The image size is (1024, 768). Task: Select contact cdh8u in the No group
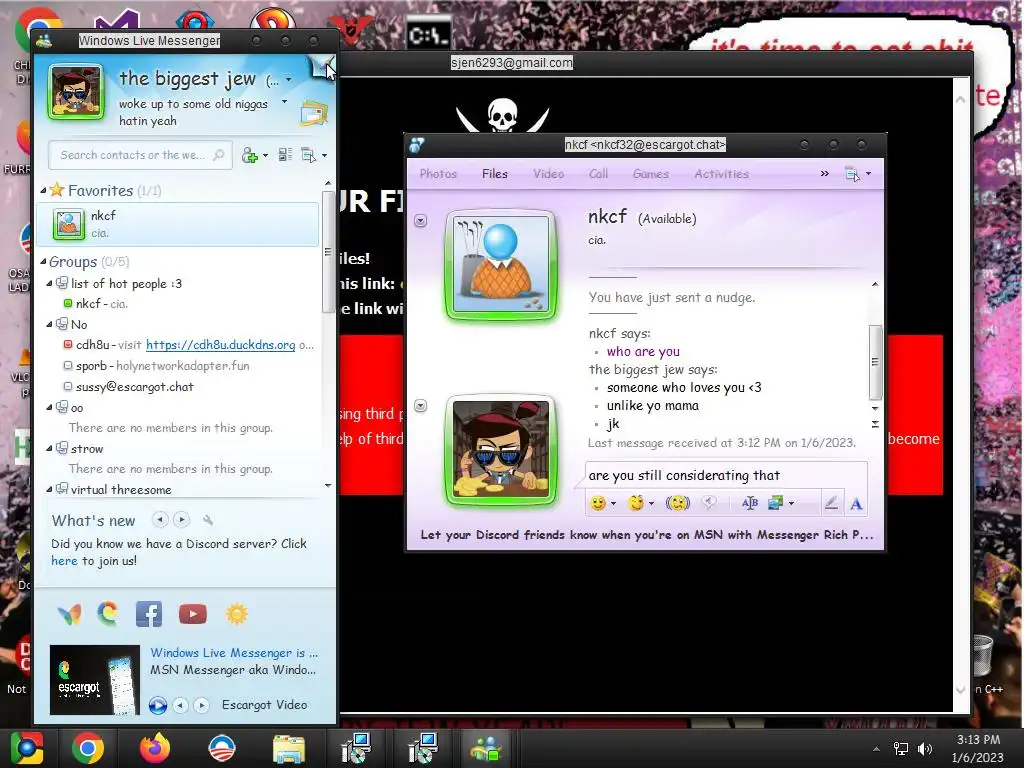coord(189,345)
